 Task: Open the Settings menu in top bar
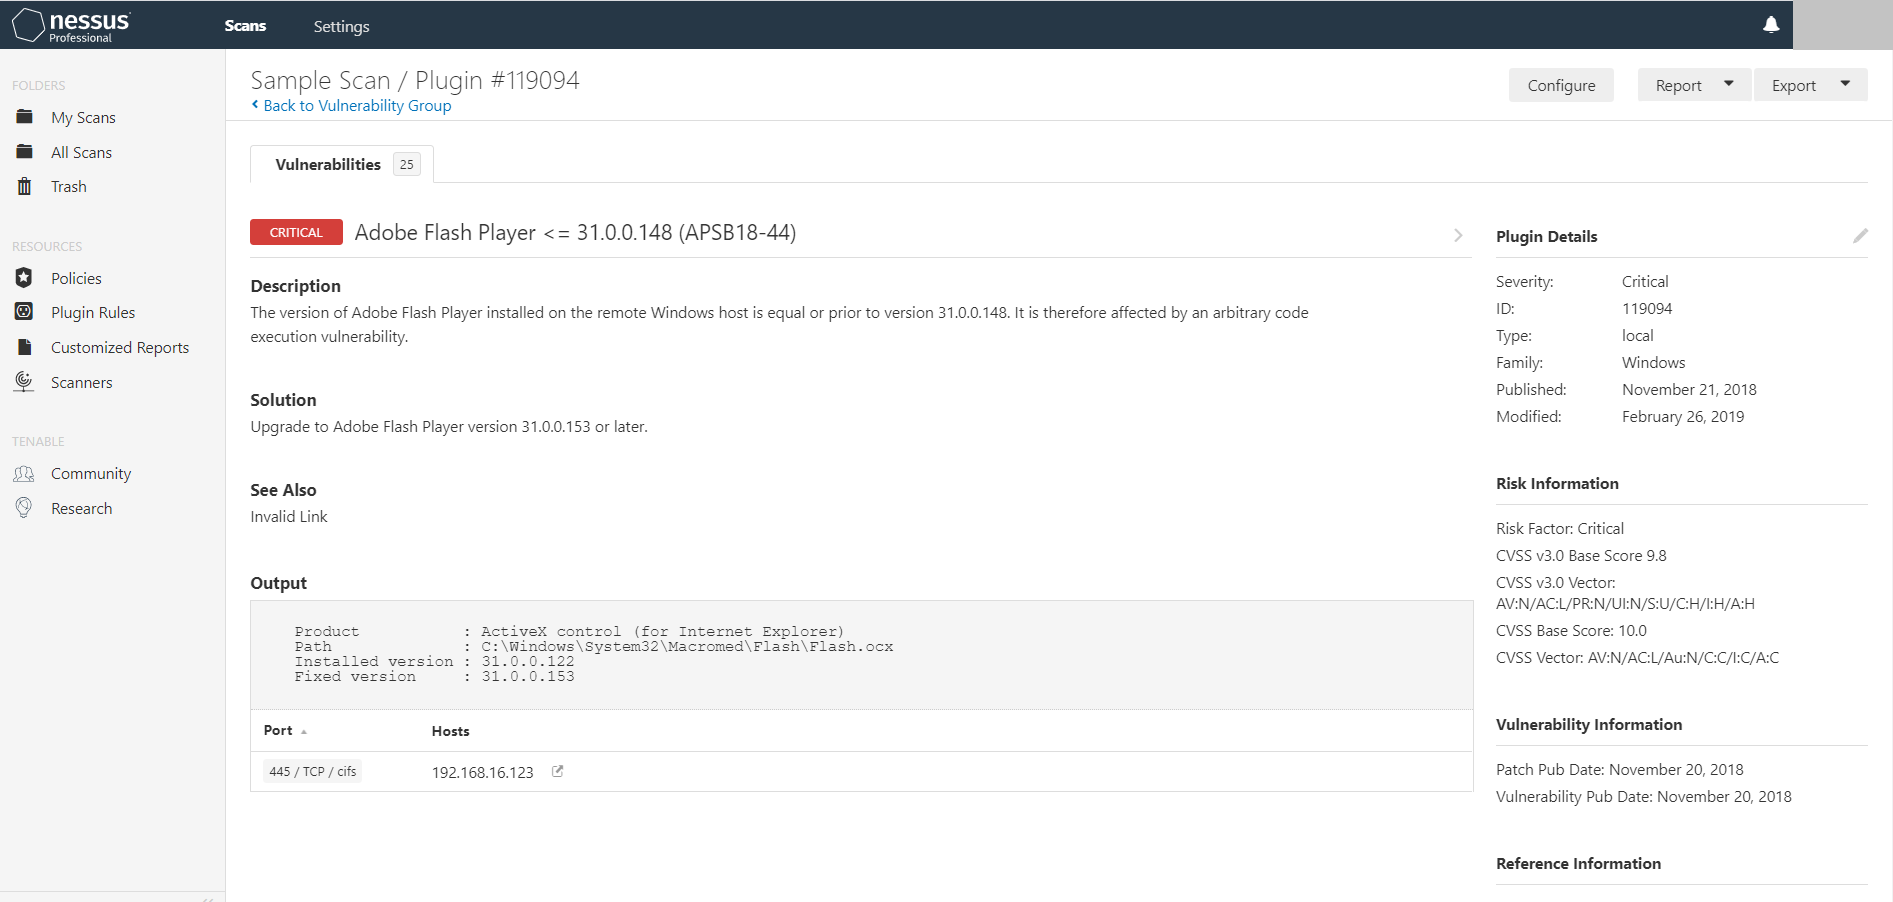coord(341,26)
